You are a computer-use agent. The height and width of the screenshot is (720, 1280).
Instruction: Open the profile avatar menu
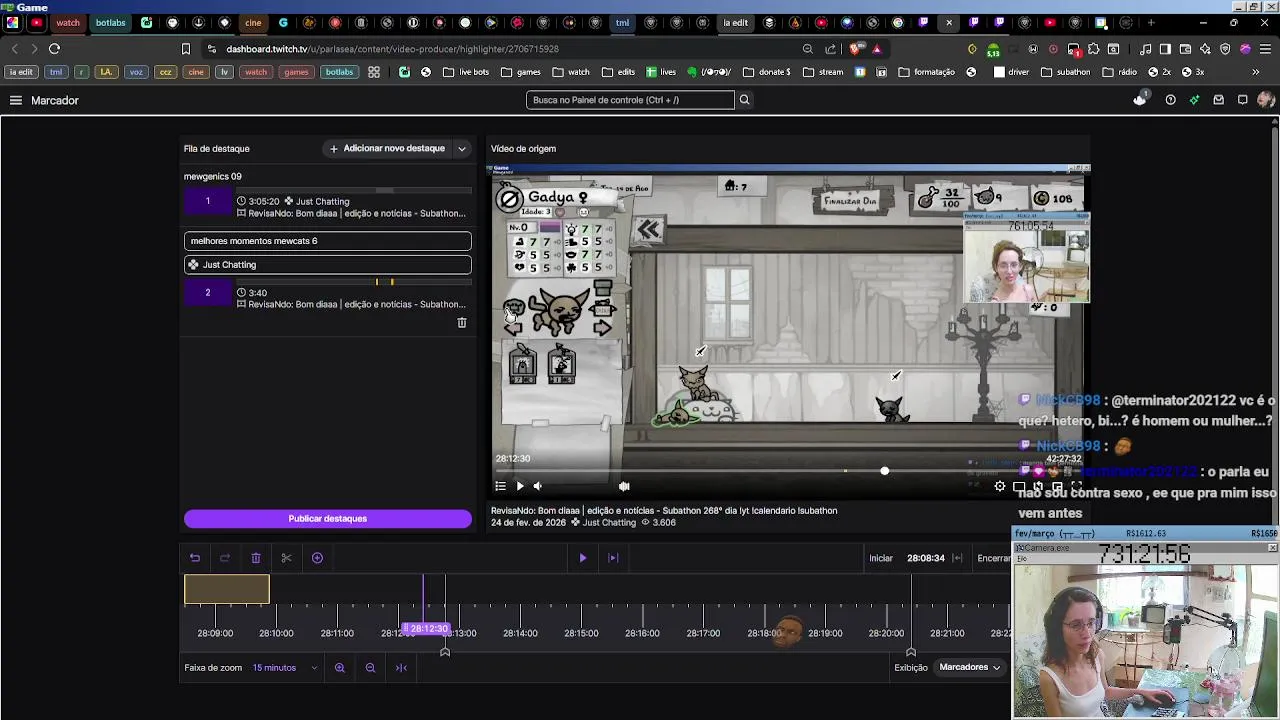(1266, 100)
